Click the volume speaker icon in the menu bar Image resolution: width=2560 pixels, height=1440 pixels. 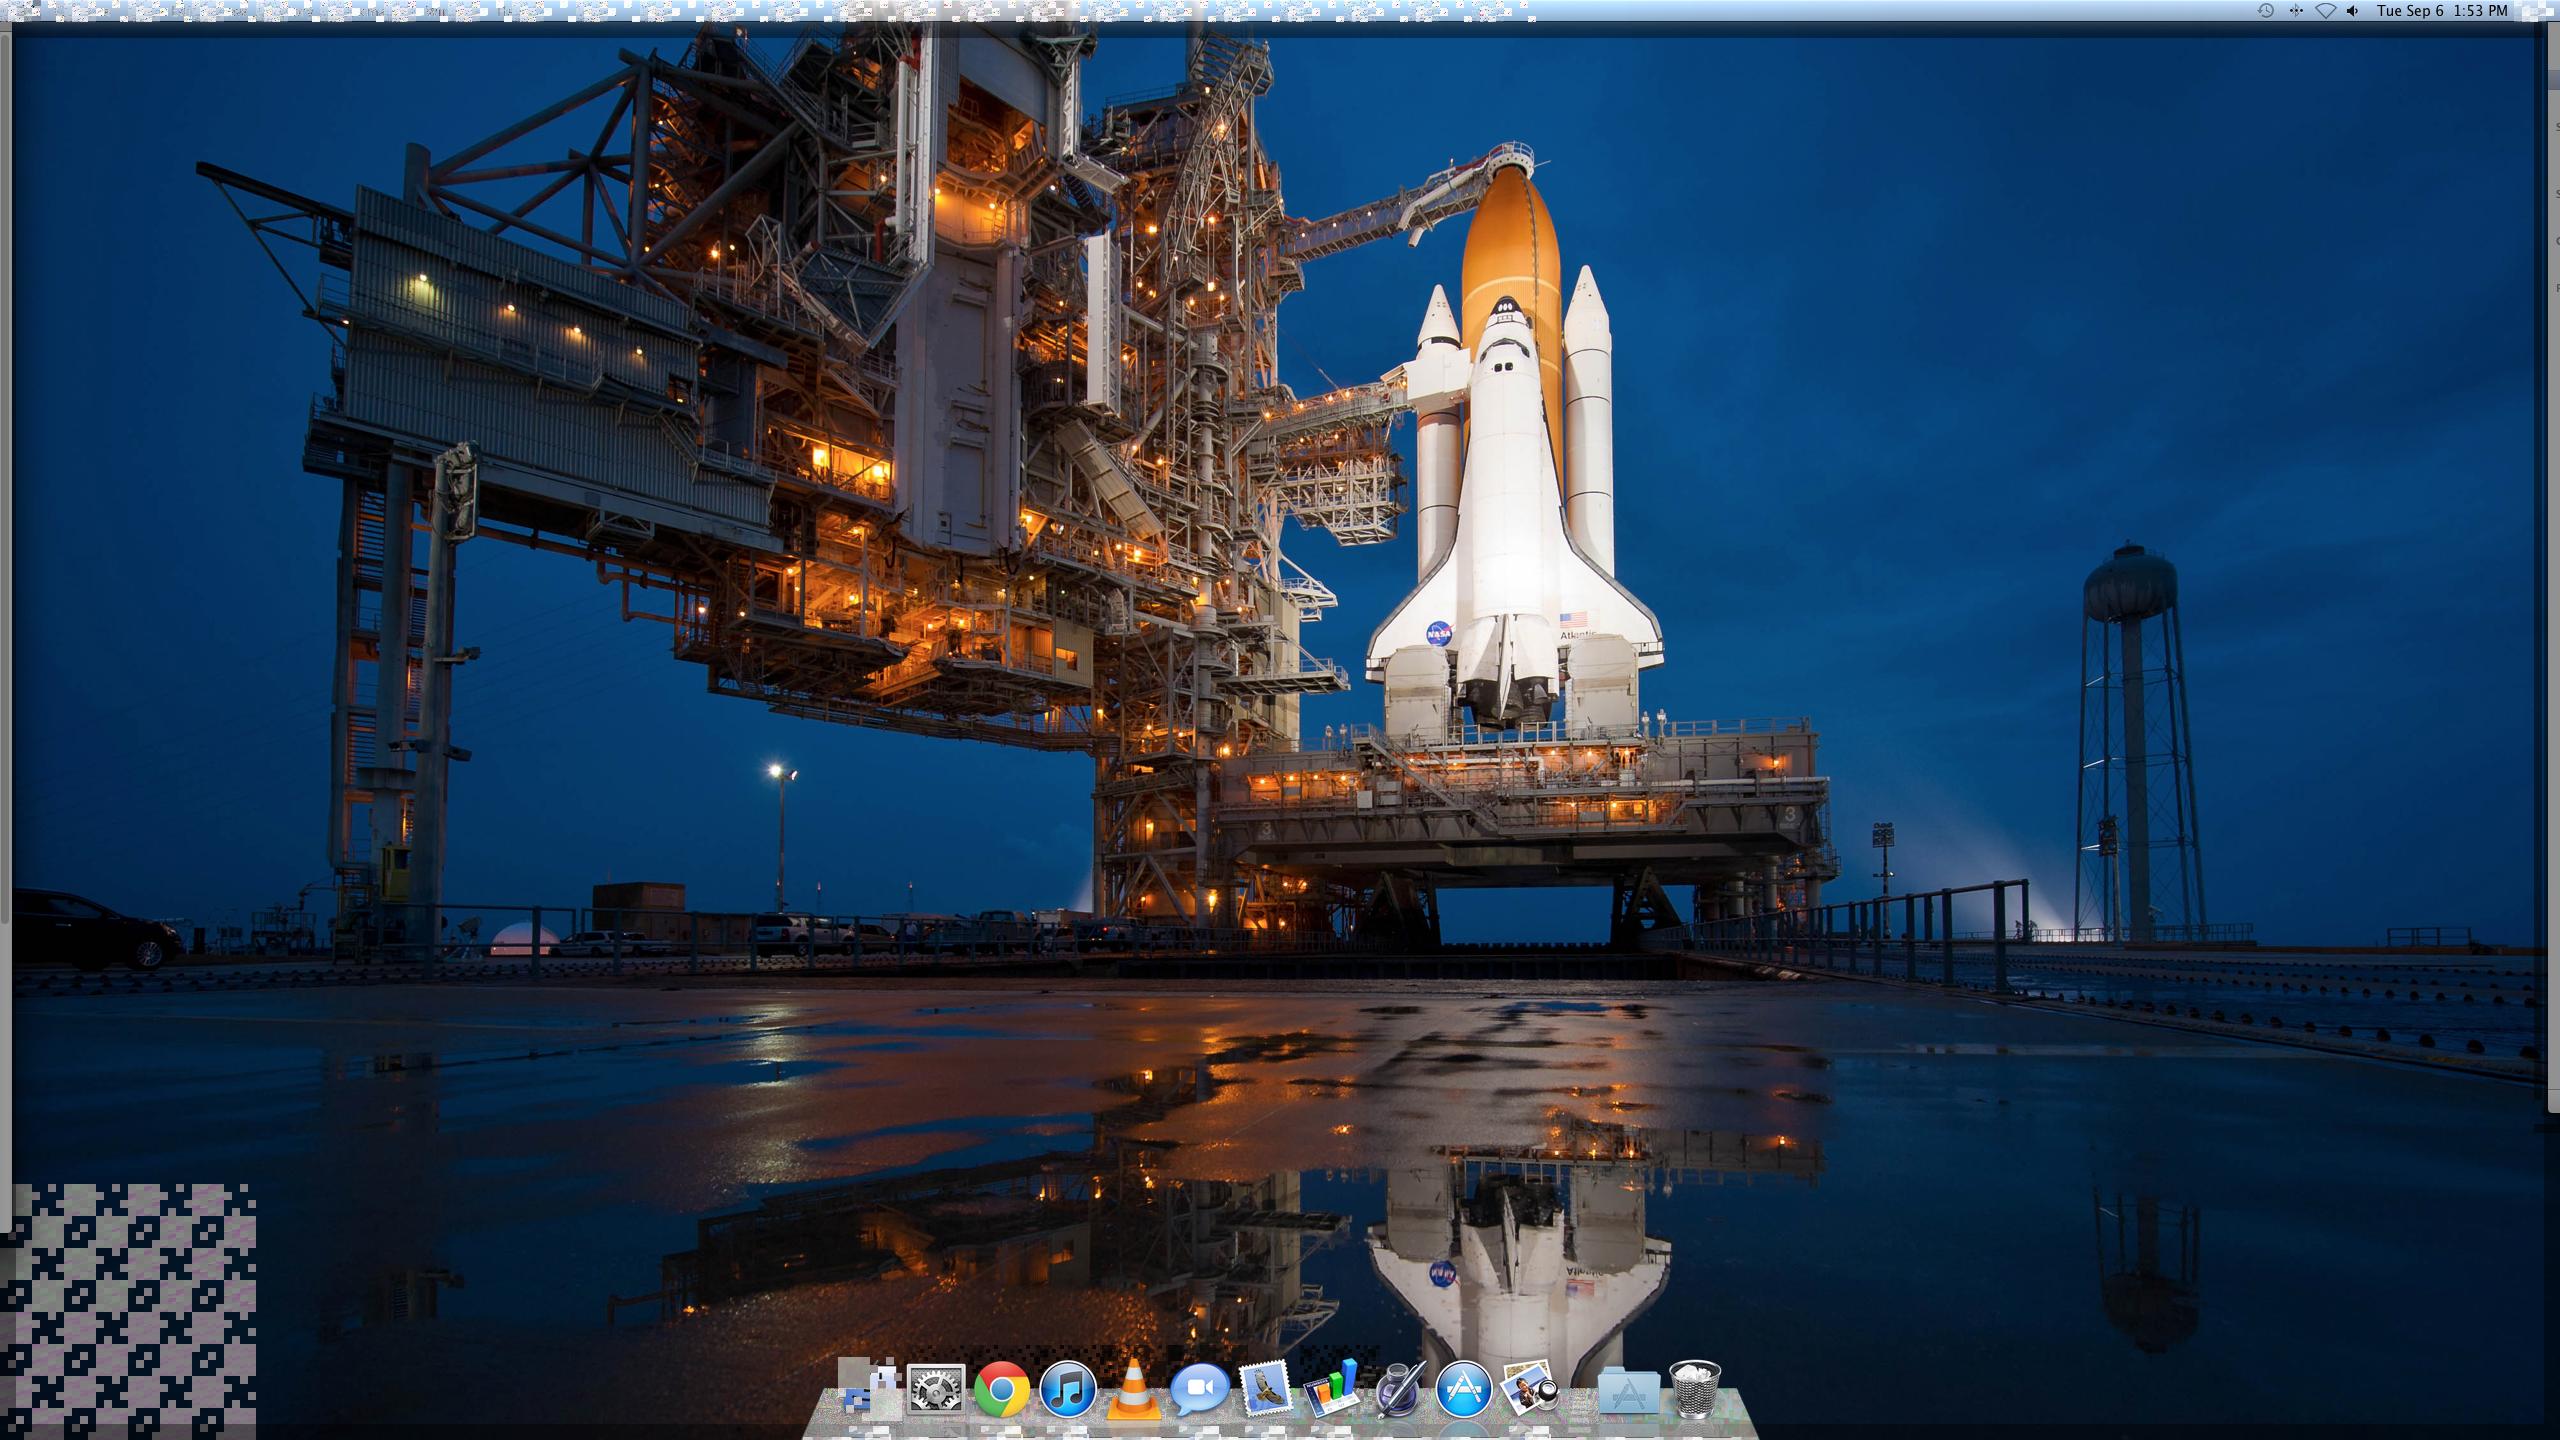2353,11
